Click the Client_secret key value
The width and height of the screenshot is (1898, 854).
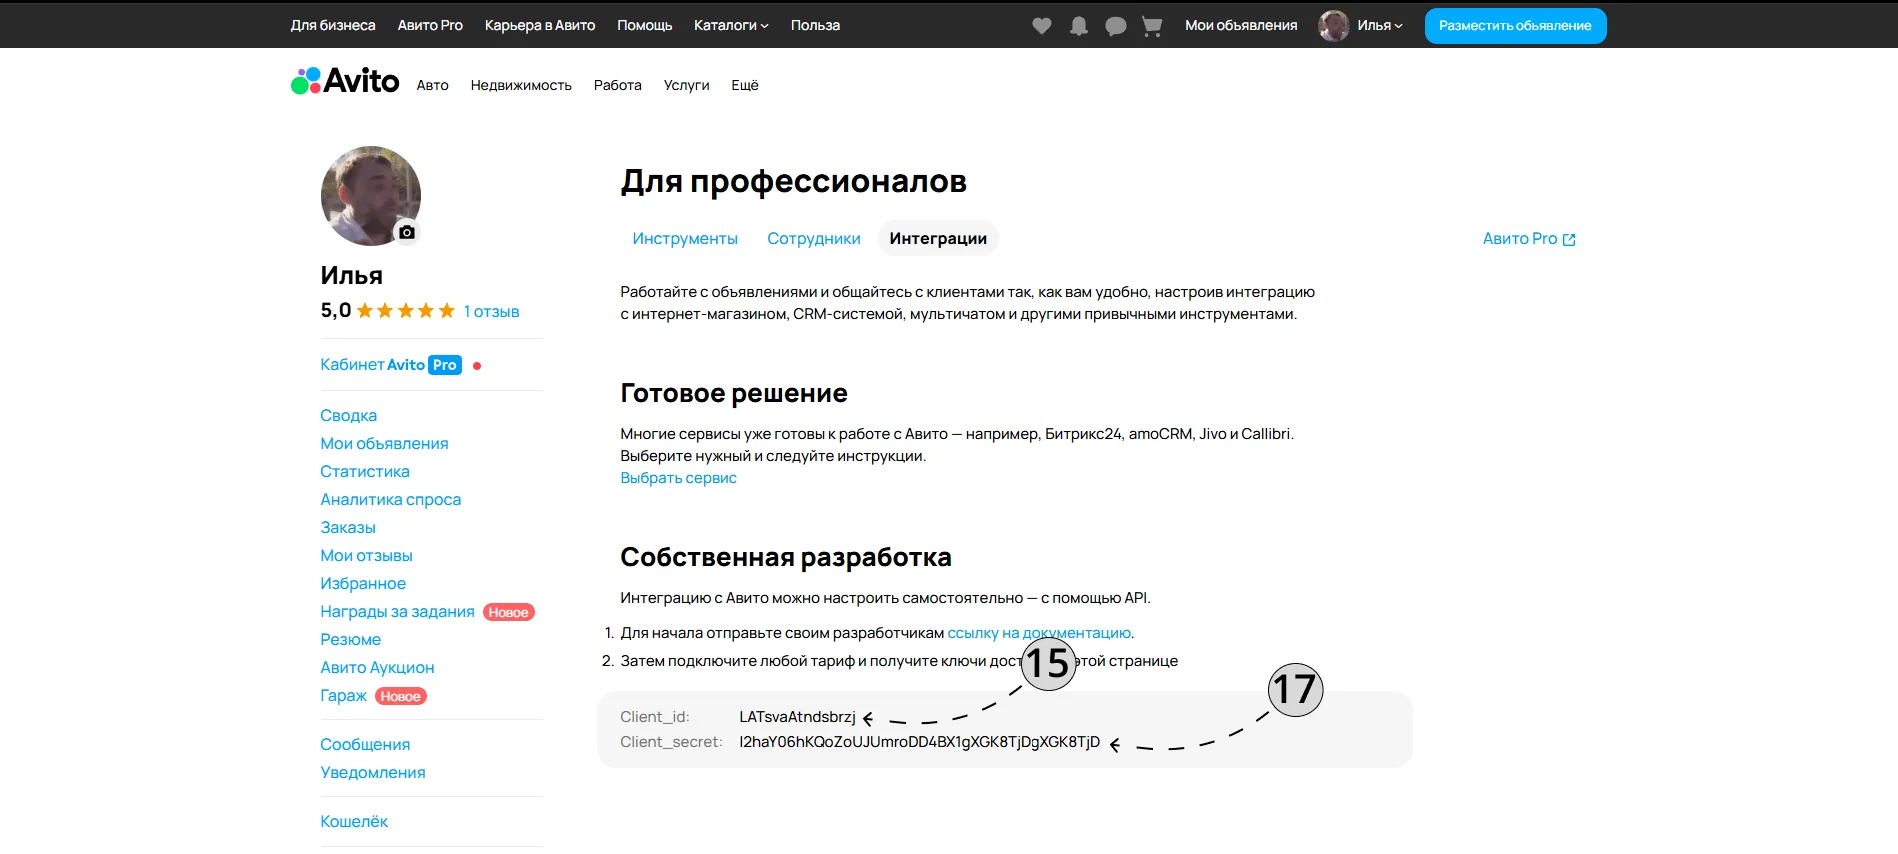click(919, 742)
